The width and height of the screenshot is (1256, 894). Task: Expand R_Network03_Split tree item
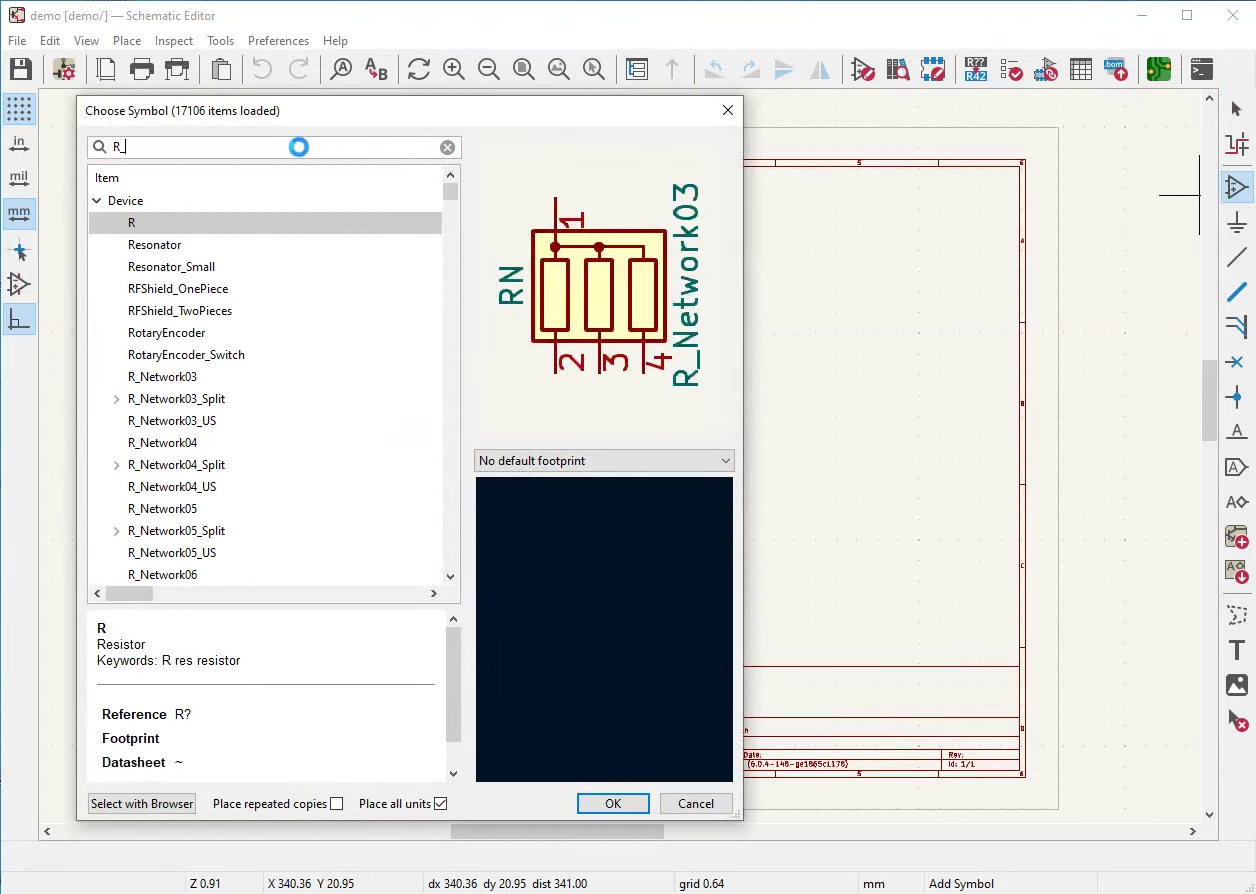tap(117, 399)
